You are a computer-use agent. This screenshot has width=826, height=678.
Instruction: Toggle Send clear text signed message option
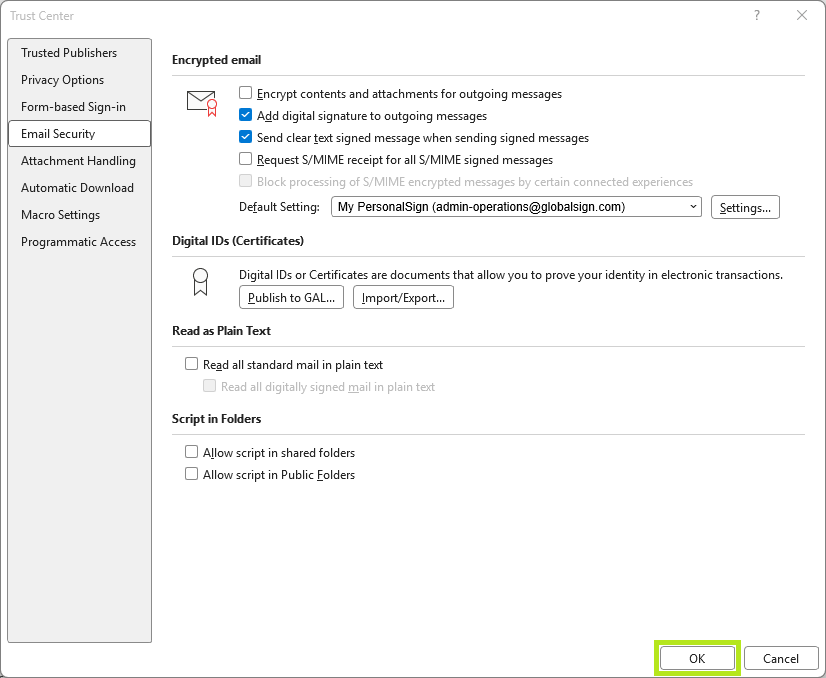[x=246, y=138]
